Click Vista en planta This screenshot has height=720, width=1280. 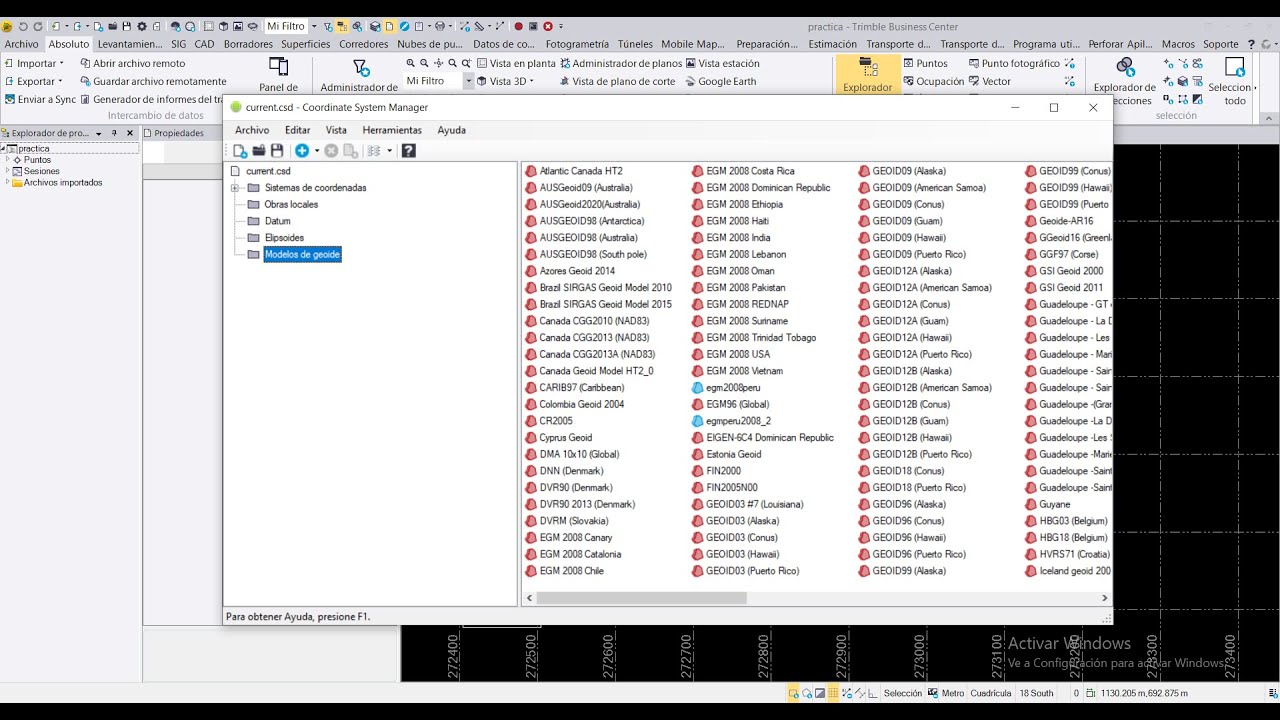(x=516, y=63)
